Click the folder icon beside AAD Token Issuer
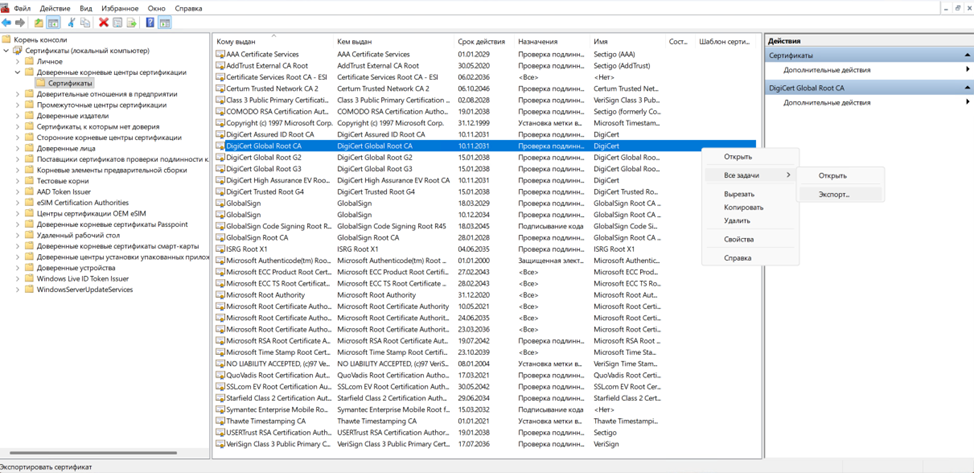The image size is (974, 473). pos(29,191)
